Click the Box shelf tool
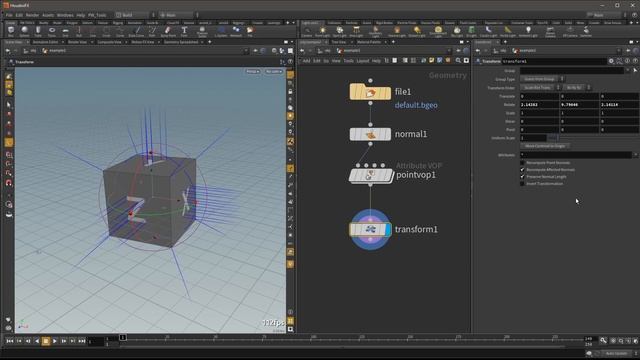Image resolution: width=640 pixels, height=360 pixels. [11, 31]
